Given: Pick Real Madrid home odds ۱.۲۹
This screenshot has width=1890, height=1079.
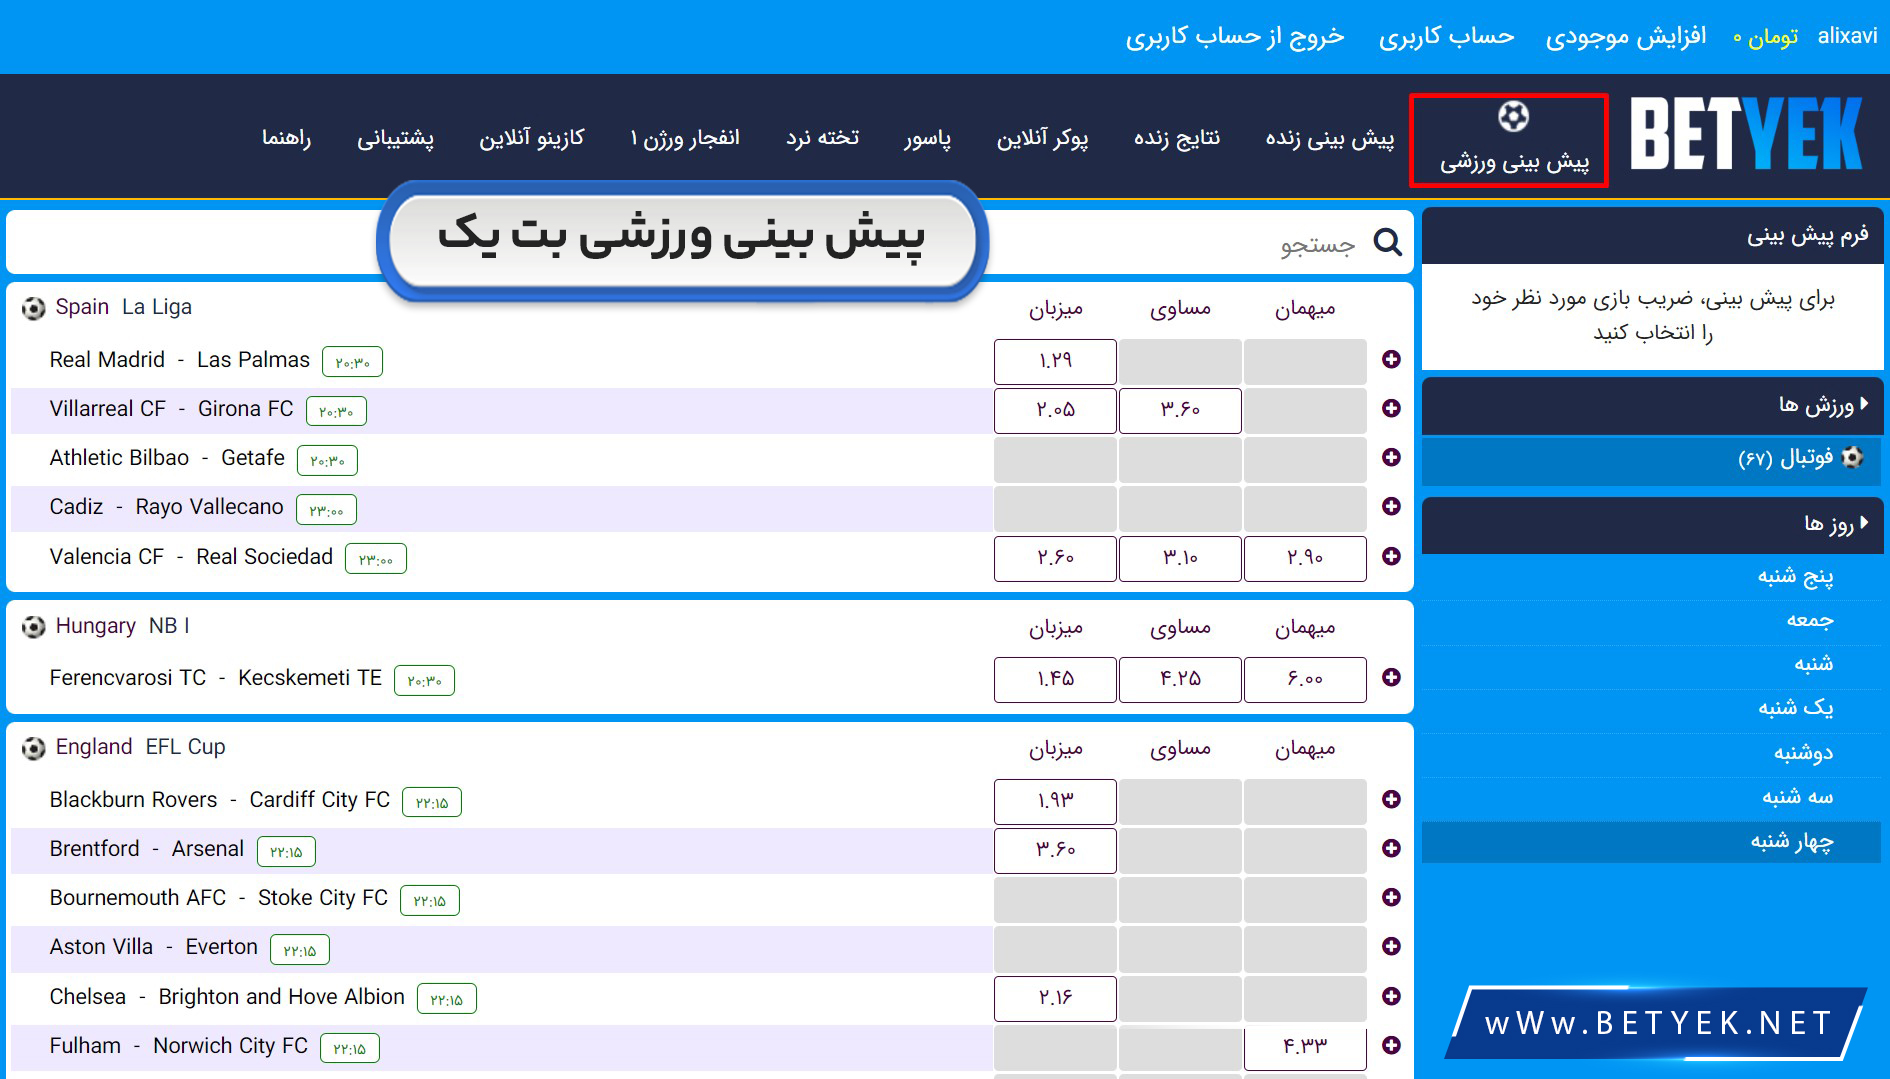Looking at the screenshot, I should (x=1055, y=361).
